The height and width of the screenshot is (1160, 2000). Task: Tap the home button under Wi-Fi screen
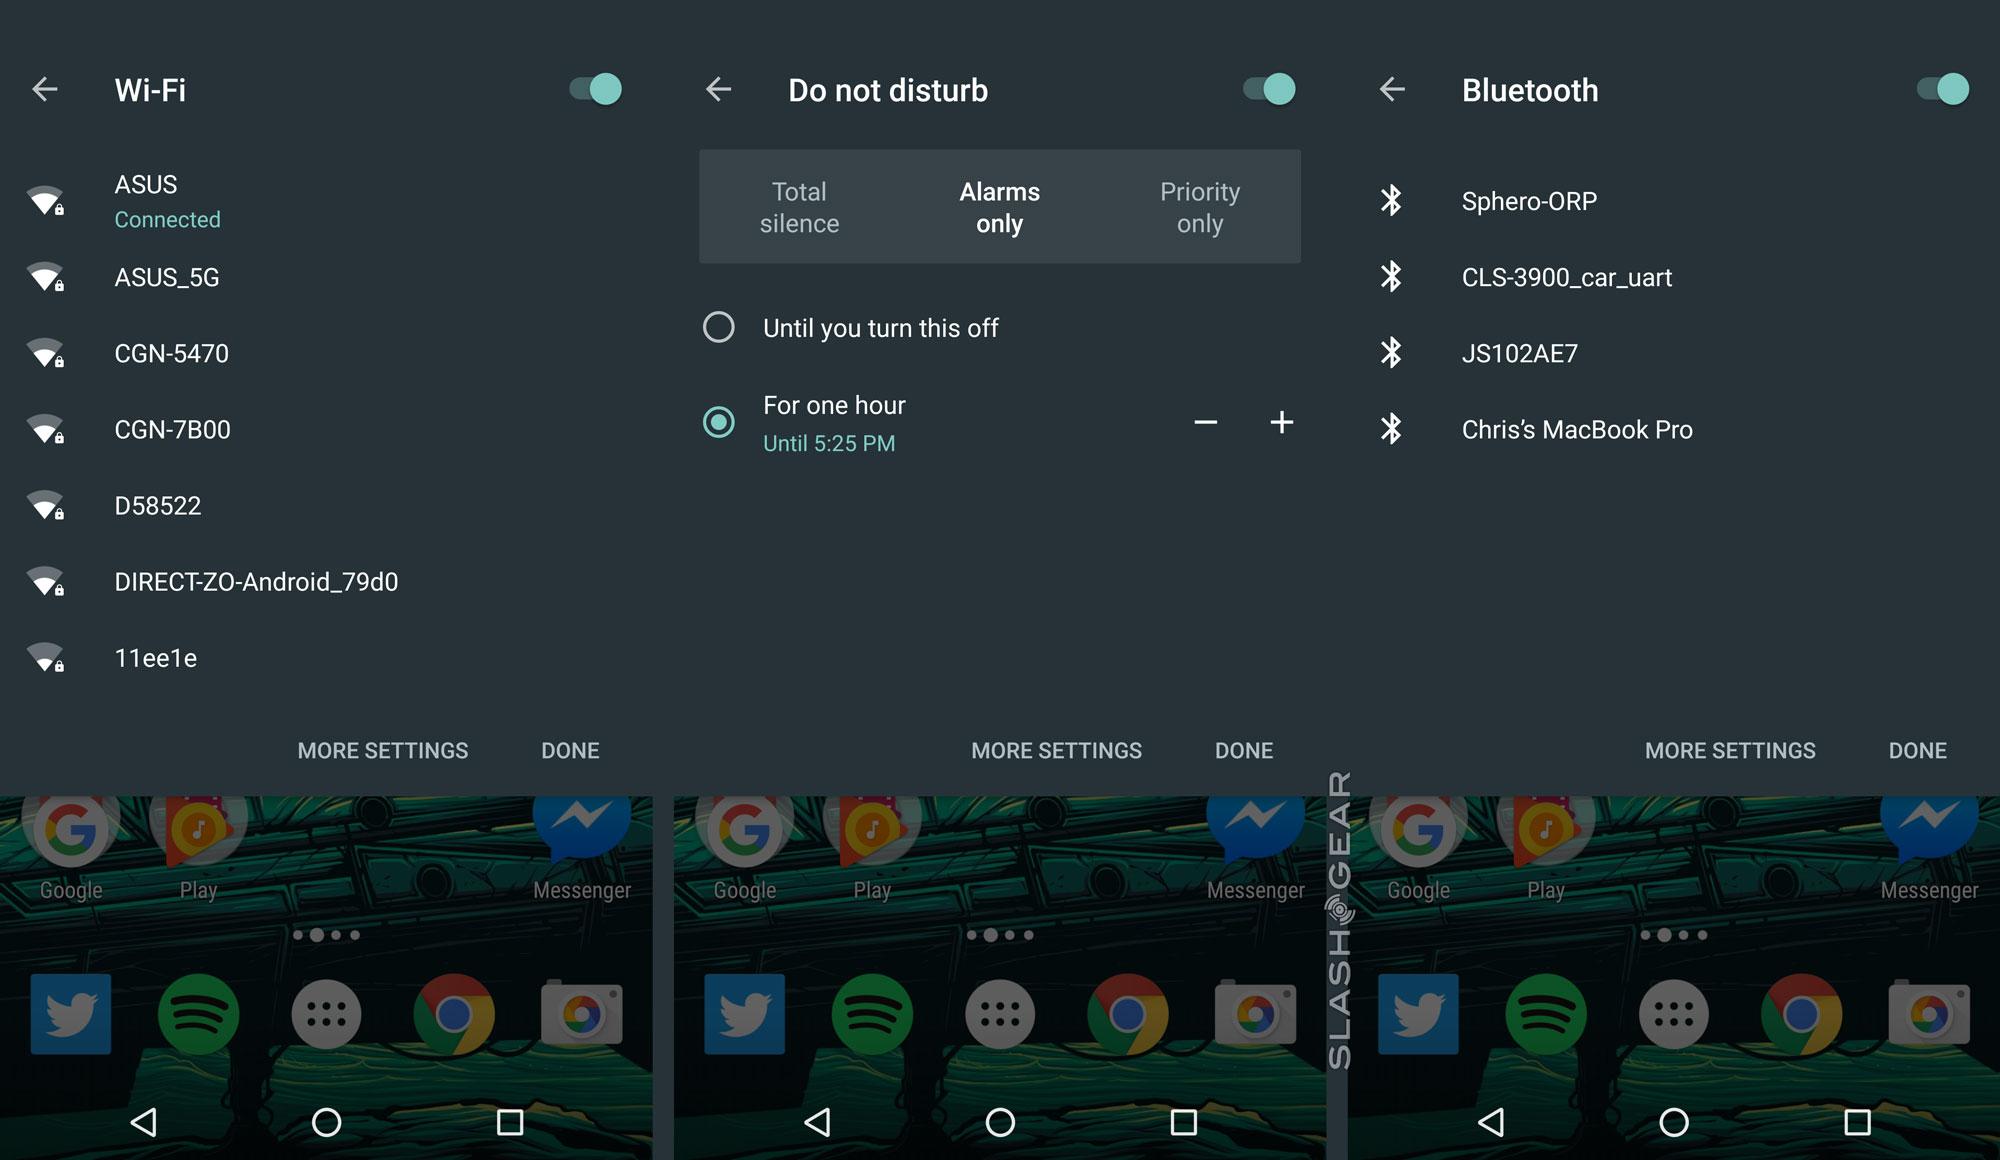(326, 1122)
